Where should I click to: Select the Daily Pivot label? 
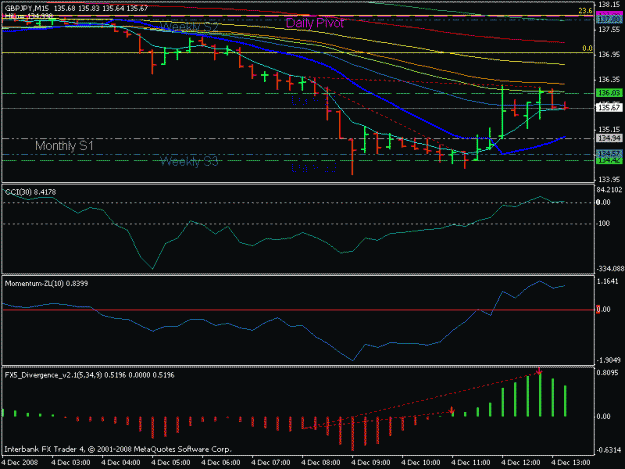click(314, 23)
